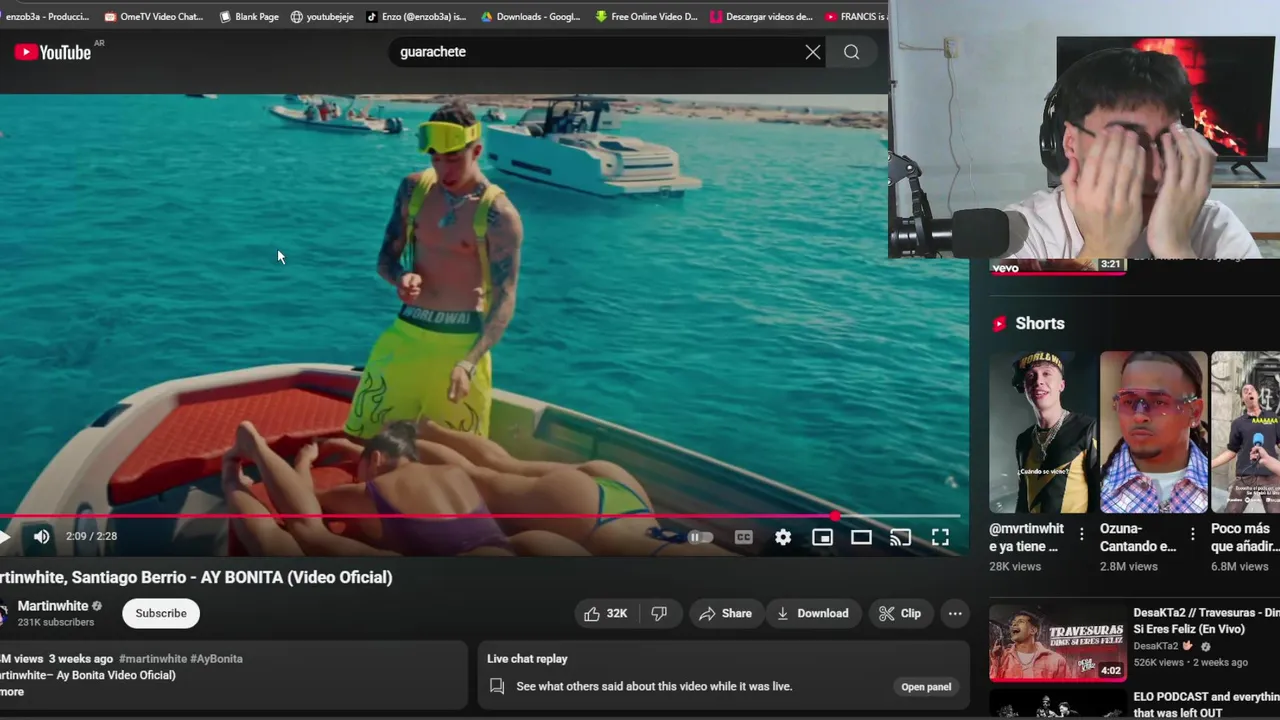The width and height of the screenshot is (1280, 720).
Task: Switch to the Free Online Video D... tab
Action: [x=647, y=17]
